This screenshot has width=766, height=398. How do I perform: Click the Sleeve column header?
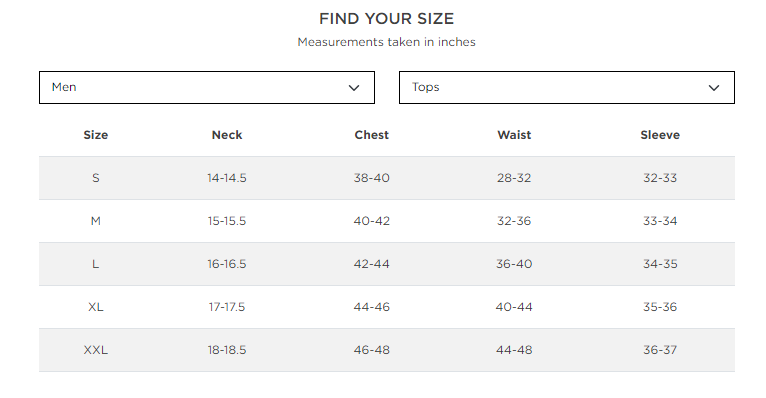click(x=660, y=135)
